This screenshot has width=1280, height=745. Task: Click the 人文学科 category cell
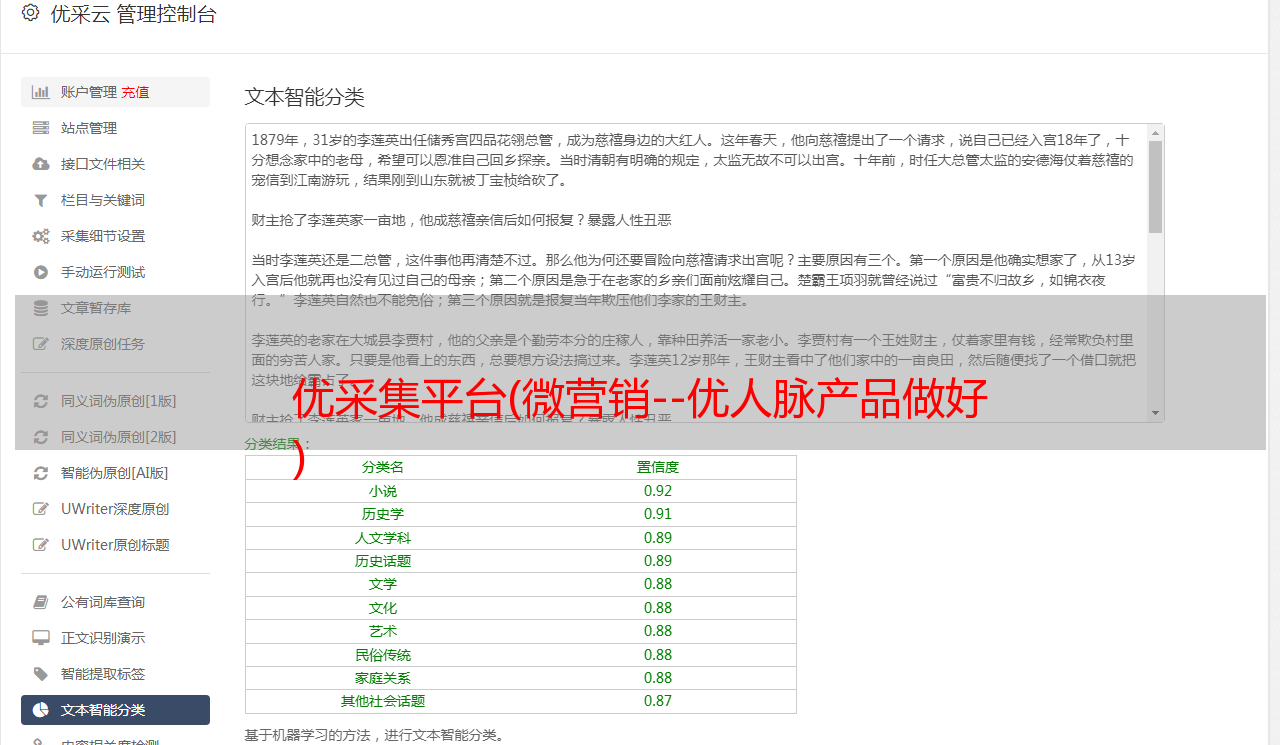383,538
